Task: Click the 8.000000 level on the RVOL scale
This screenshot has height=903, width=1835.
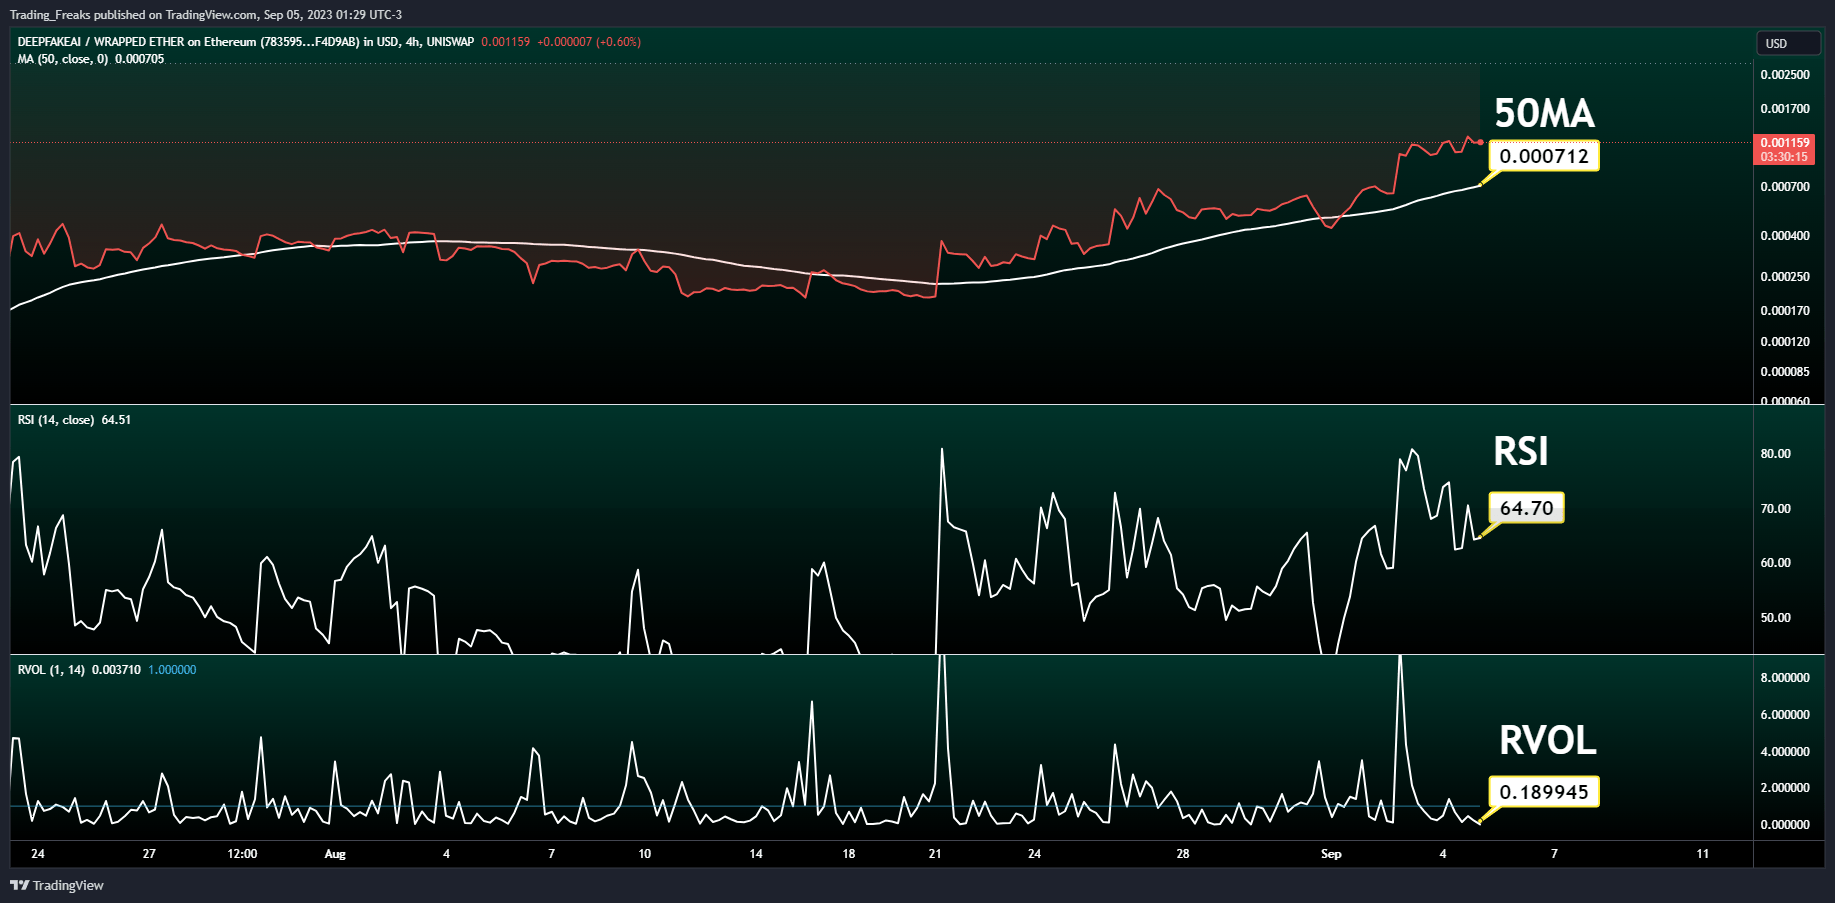Action: (x=1785, y=678)
